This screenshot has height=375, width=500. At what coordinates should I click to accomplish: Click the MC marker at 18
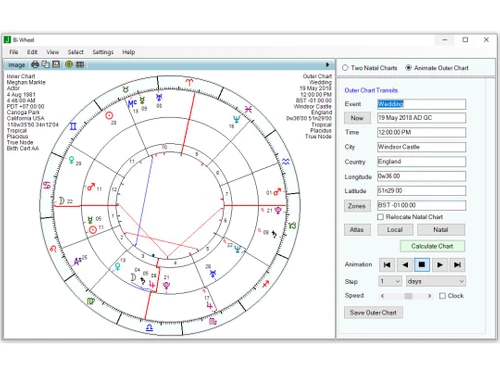(x=132, y=103)
